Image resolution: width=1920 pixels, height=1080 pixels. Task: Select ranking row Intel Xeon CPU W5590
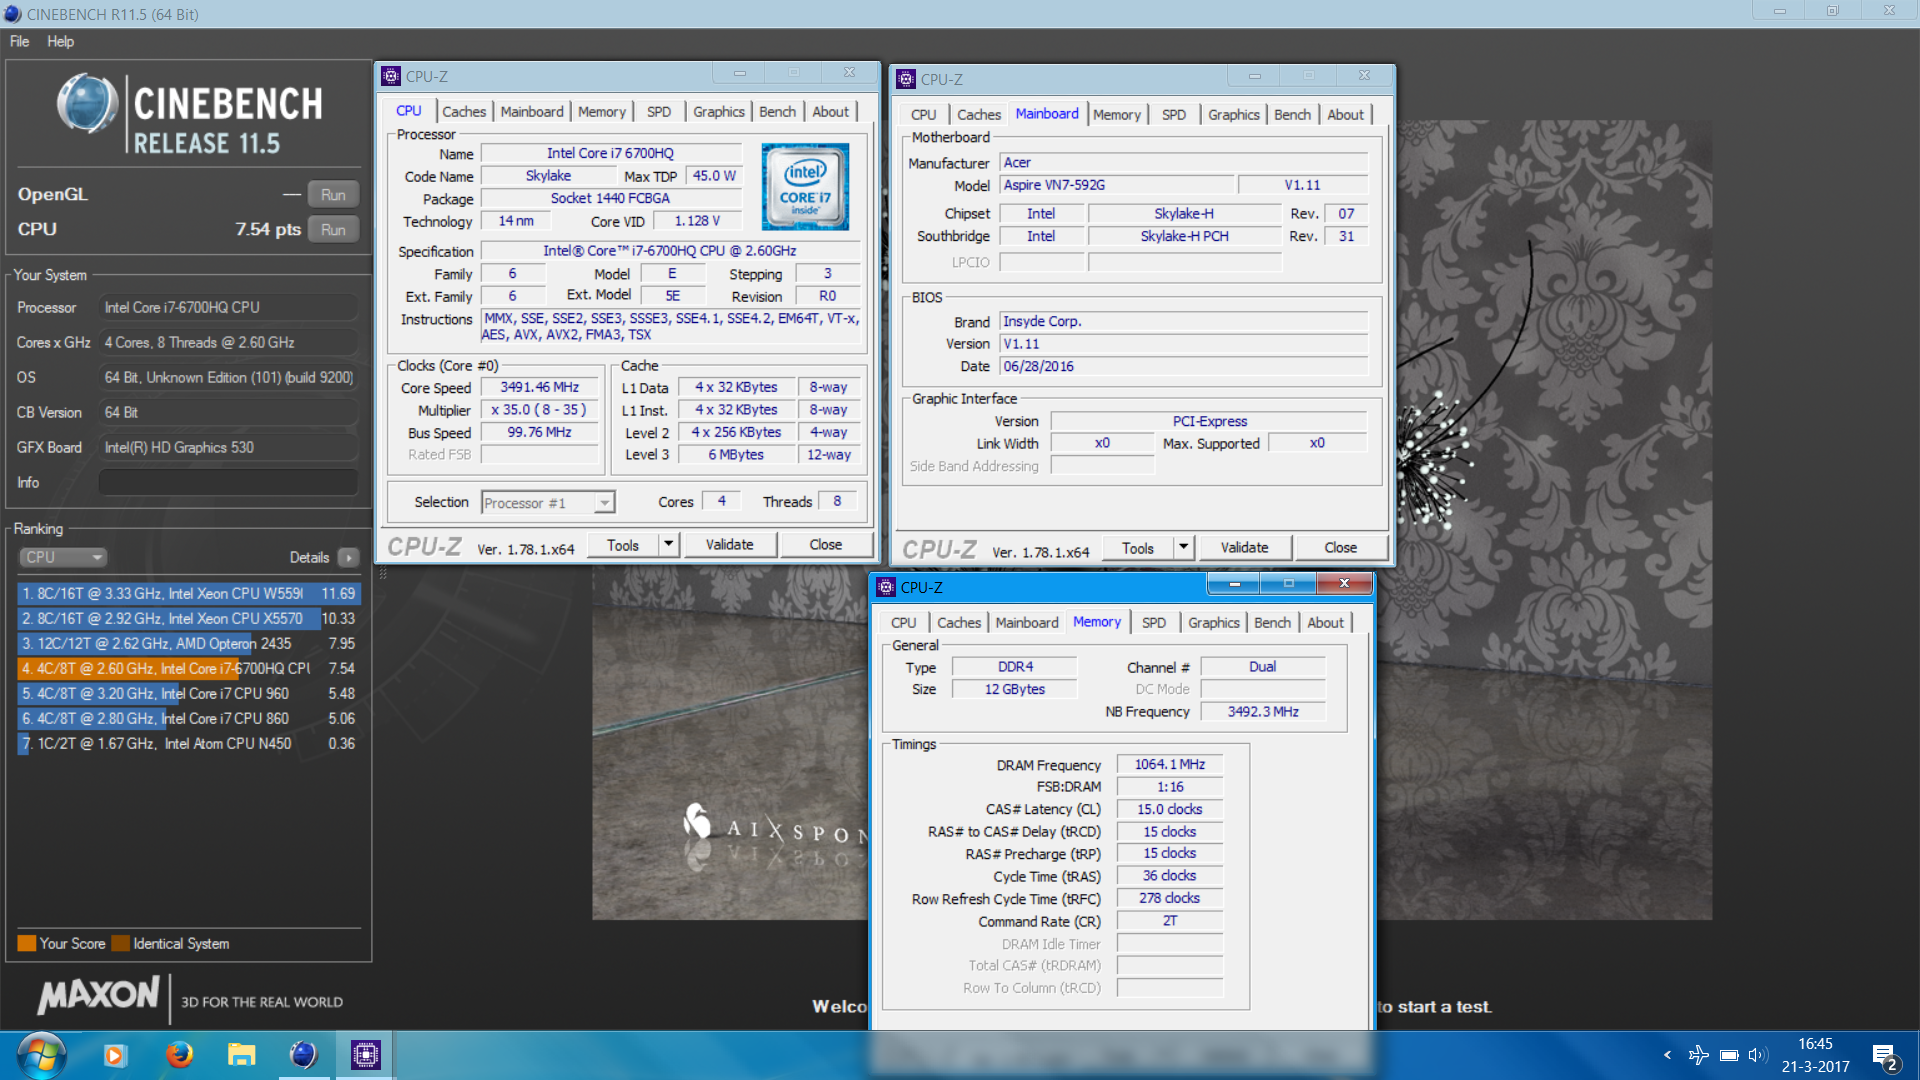tap(188, 593)
